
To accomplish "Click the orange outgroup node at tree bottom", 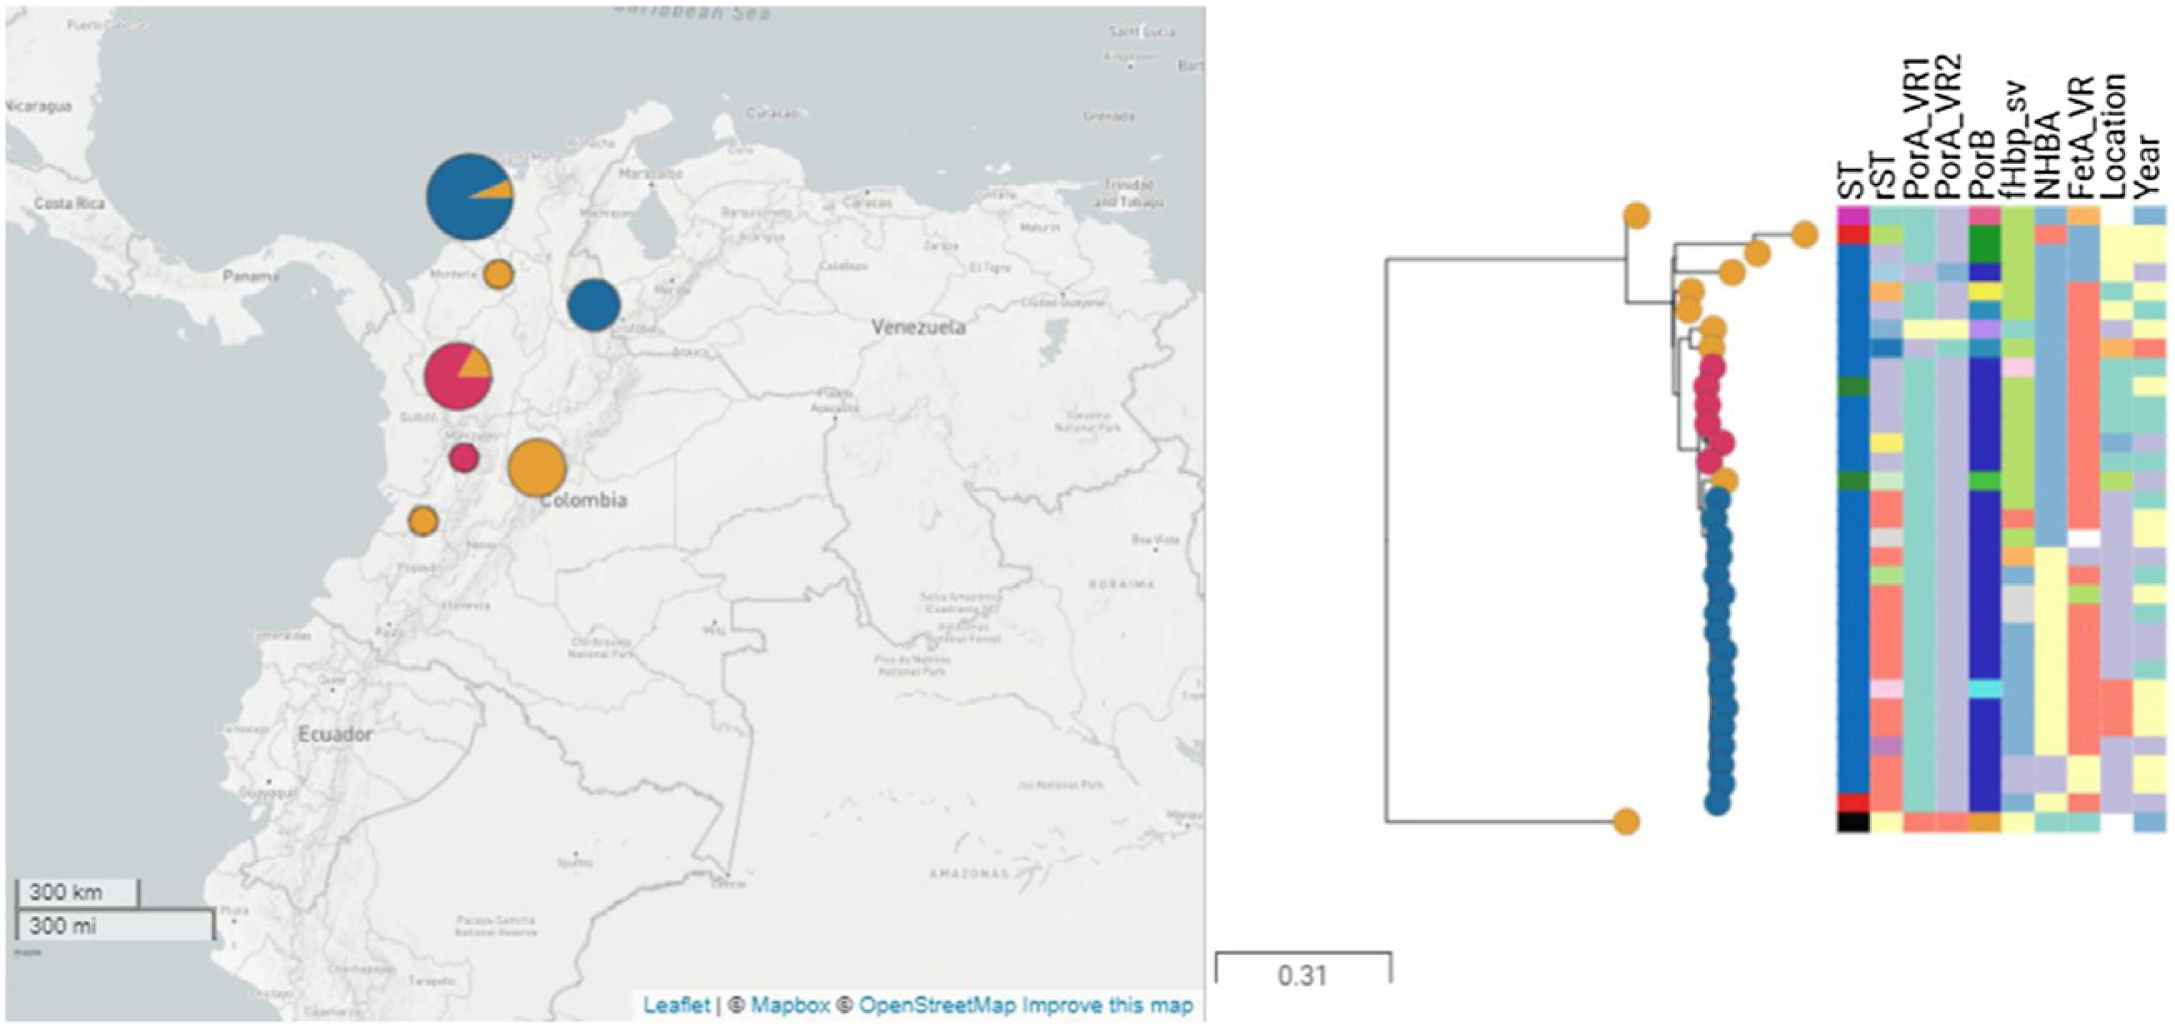I will 1626,822.
